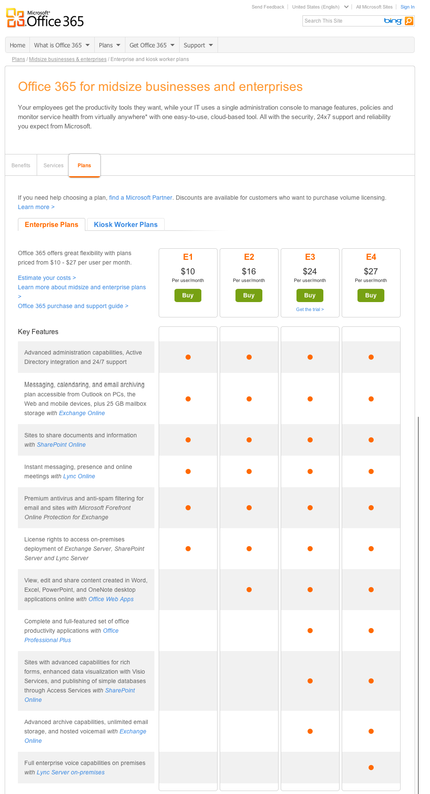
Task: Open the United States (English) language selector
Action: tap(320, 7)
